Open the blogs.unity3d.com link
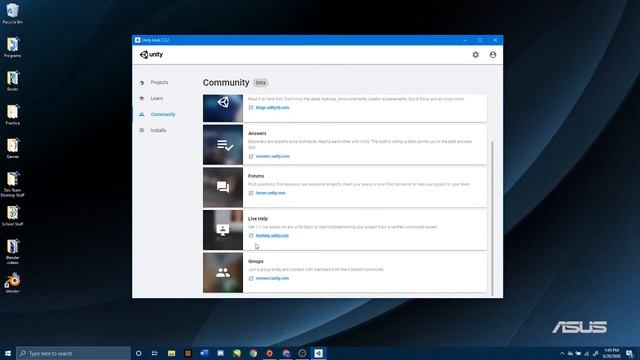Viewport: 640px width, 360px height. pyautogui.click(x=272, y=108)
